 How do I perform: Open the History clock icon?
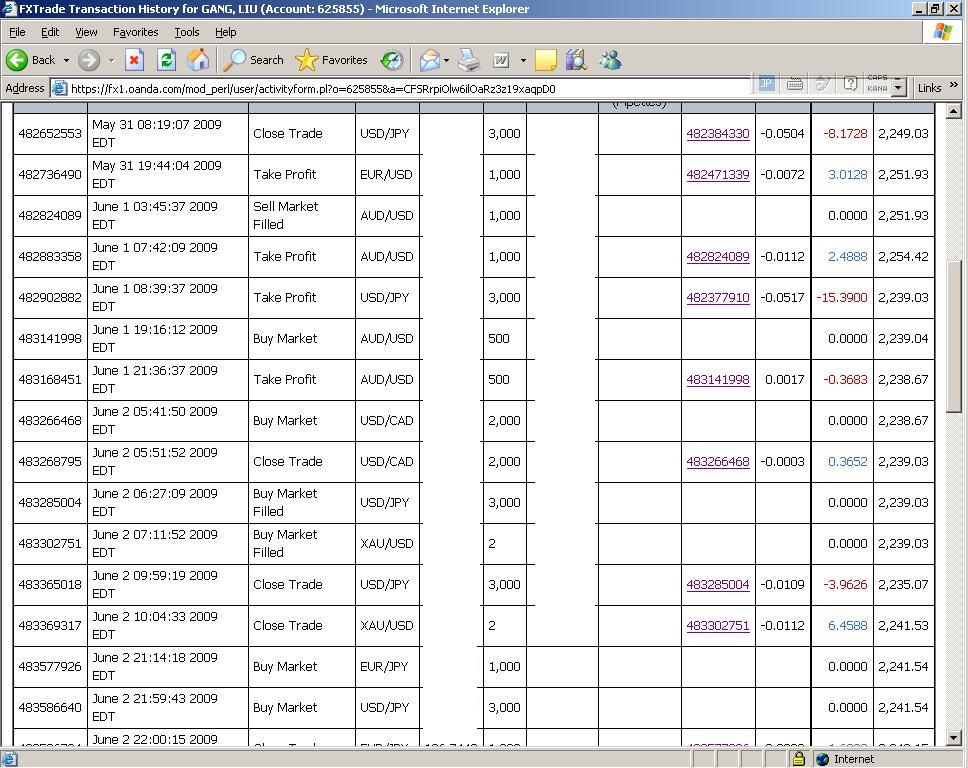click(x=391, y=60)
